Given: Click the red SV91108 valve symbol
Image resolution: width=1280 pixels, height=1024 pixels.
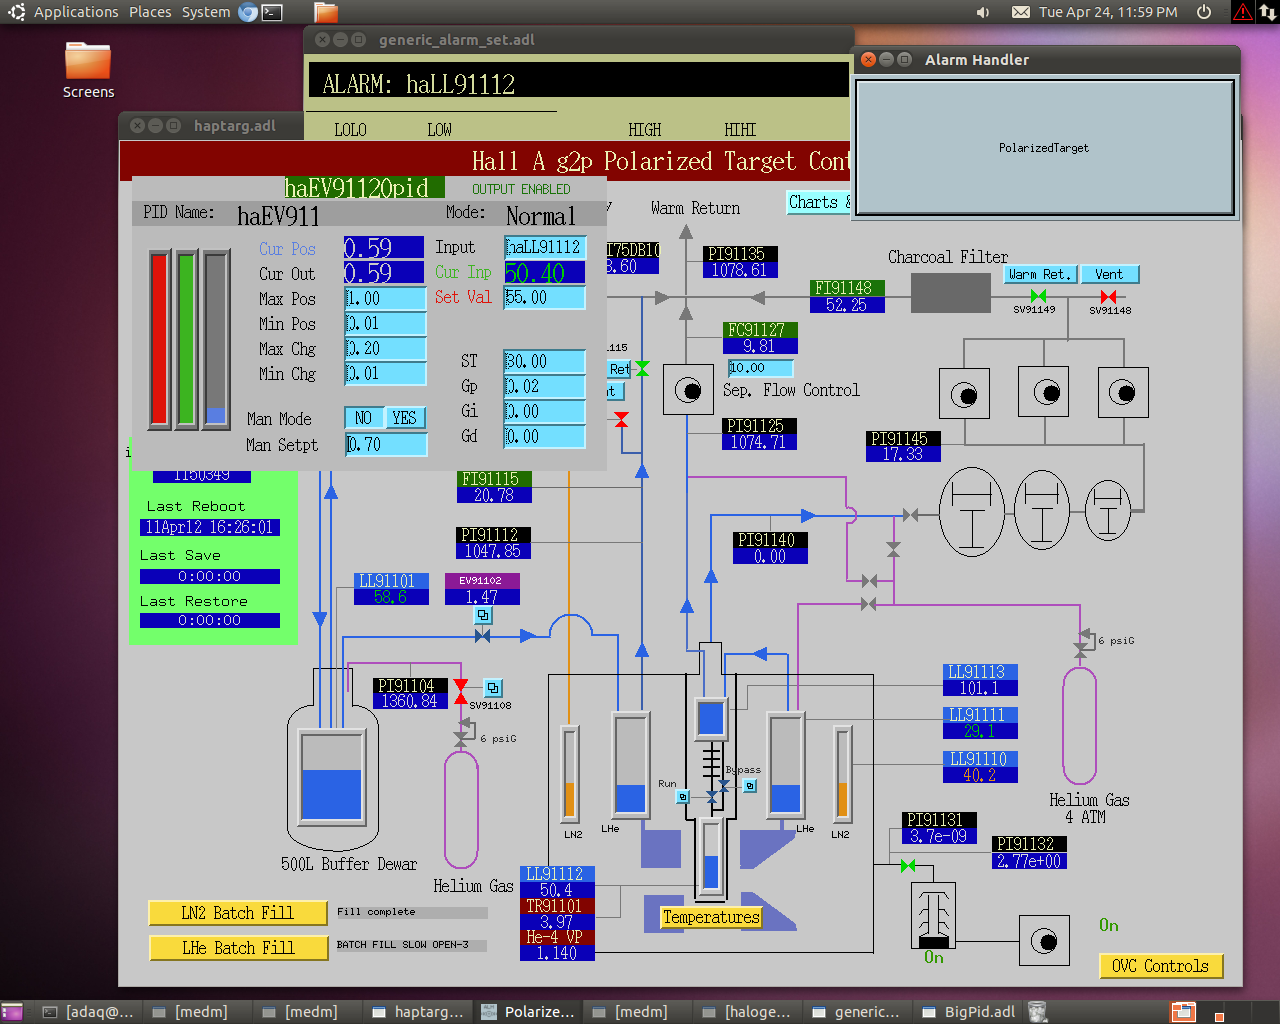Looking at the screenshot, I should 460,690.
